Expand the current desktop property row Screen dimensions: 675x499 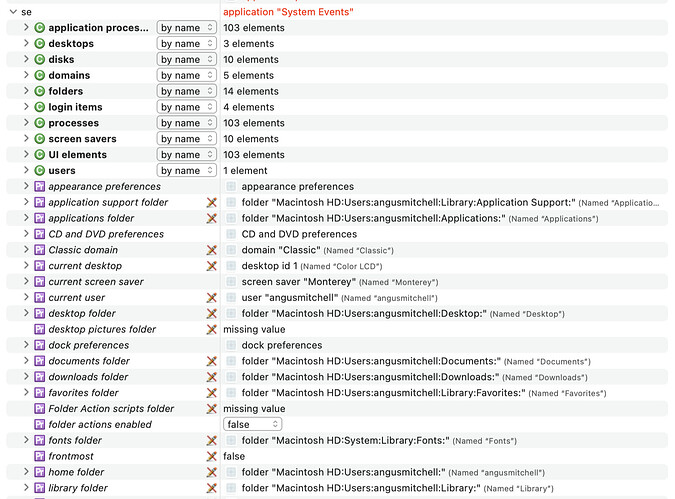(x=26, y=266)
